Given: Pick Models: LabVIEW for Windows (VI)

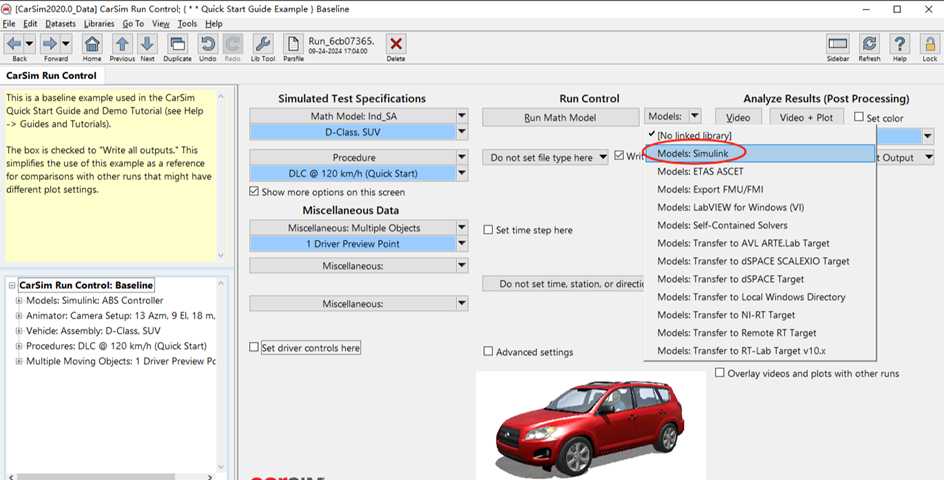Looking at the screenshot, I should point(760,207).
